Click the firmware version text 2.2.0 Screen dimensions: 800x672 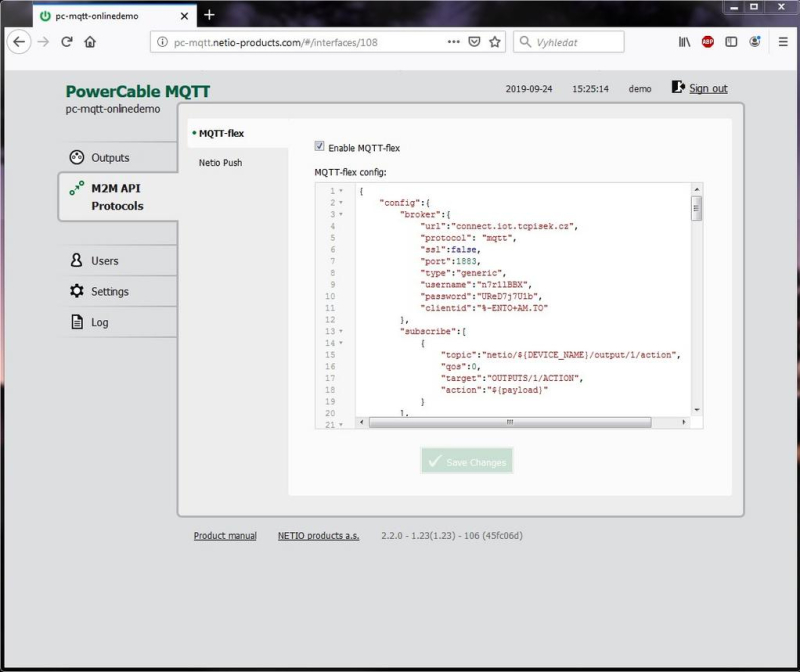pos(452,536)
